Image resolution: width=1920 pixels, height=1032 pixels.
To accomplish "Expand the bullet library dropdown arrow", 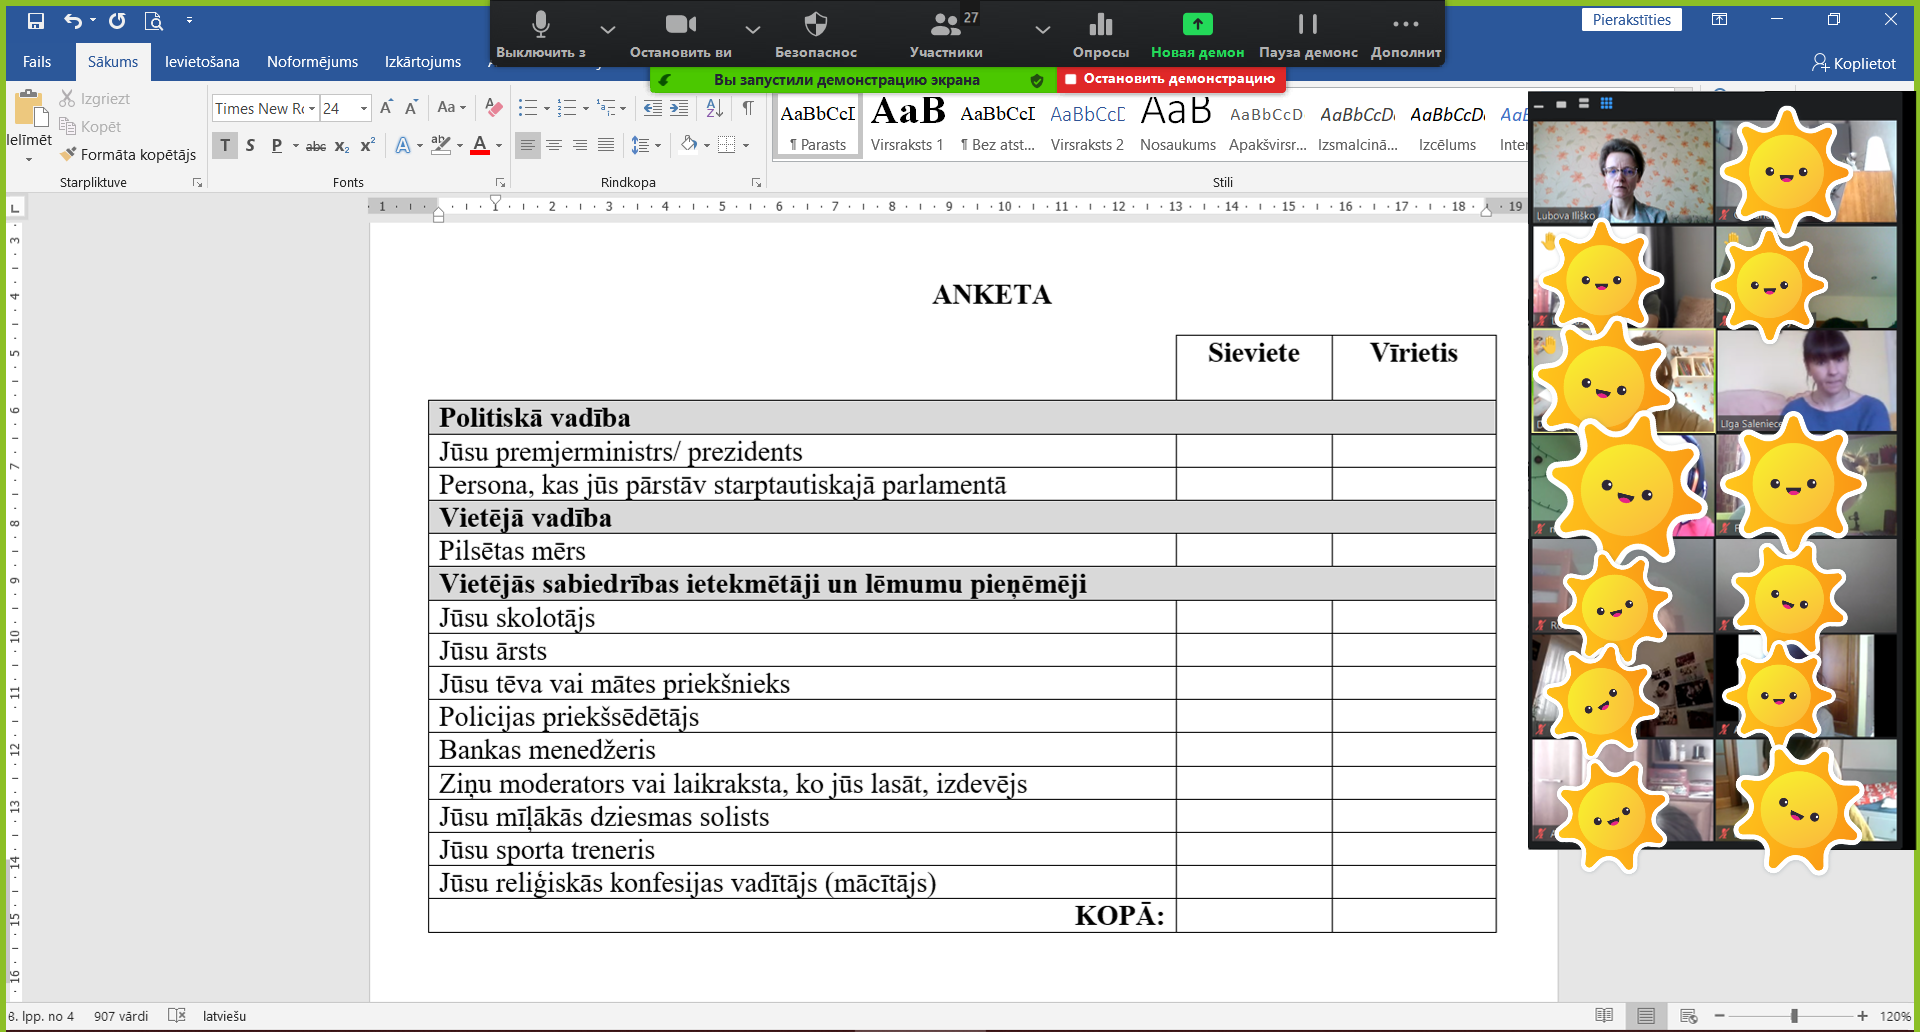I will (x=546, y=108).
